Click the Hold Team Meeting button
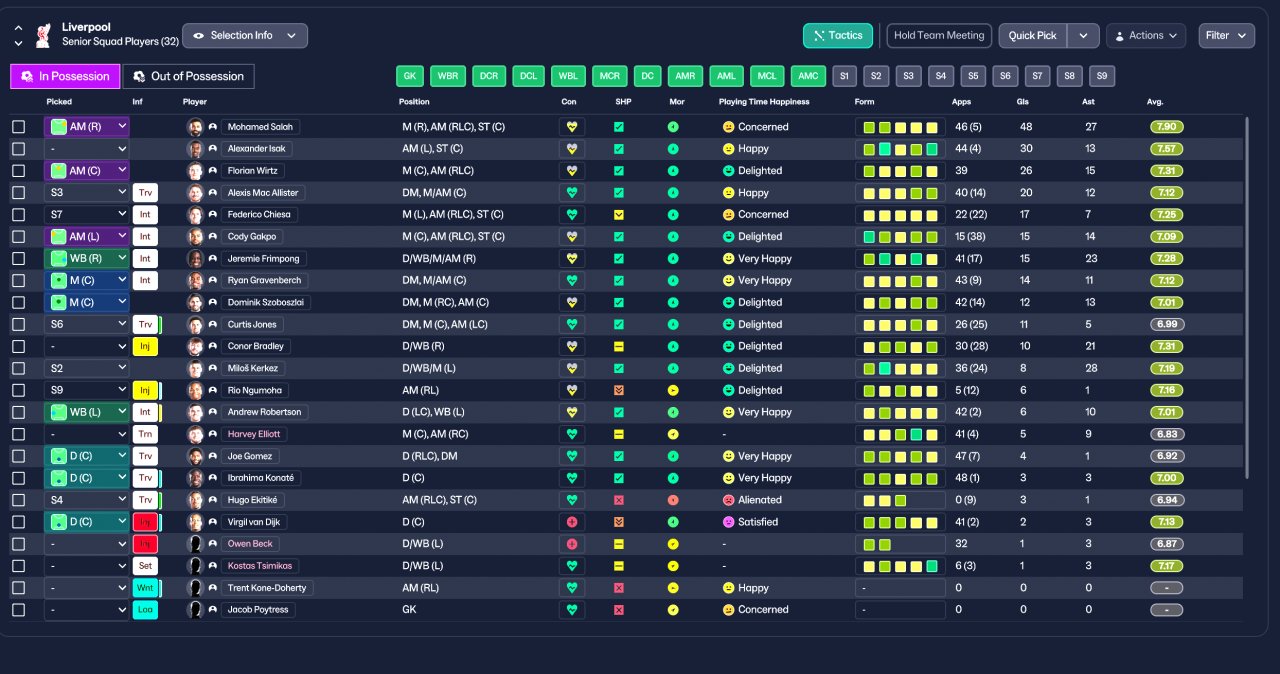Image resolution: width=1280 pixels, height=674 pixels. click(939, 36)
